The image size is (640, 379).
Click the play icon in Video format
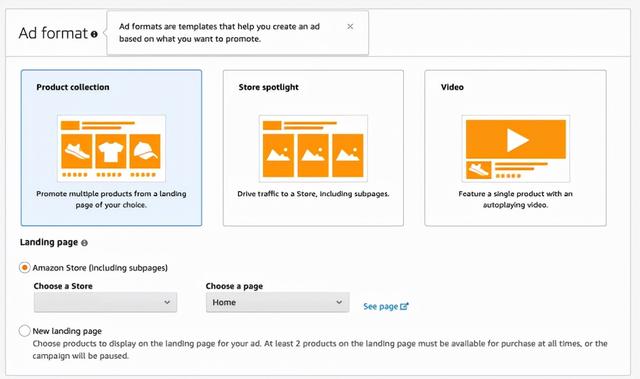coord(518,140)
